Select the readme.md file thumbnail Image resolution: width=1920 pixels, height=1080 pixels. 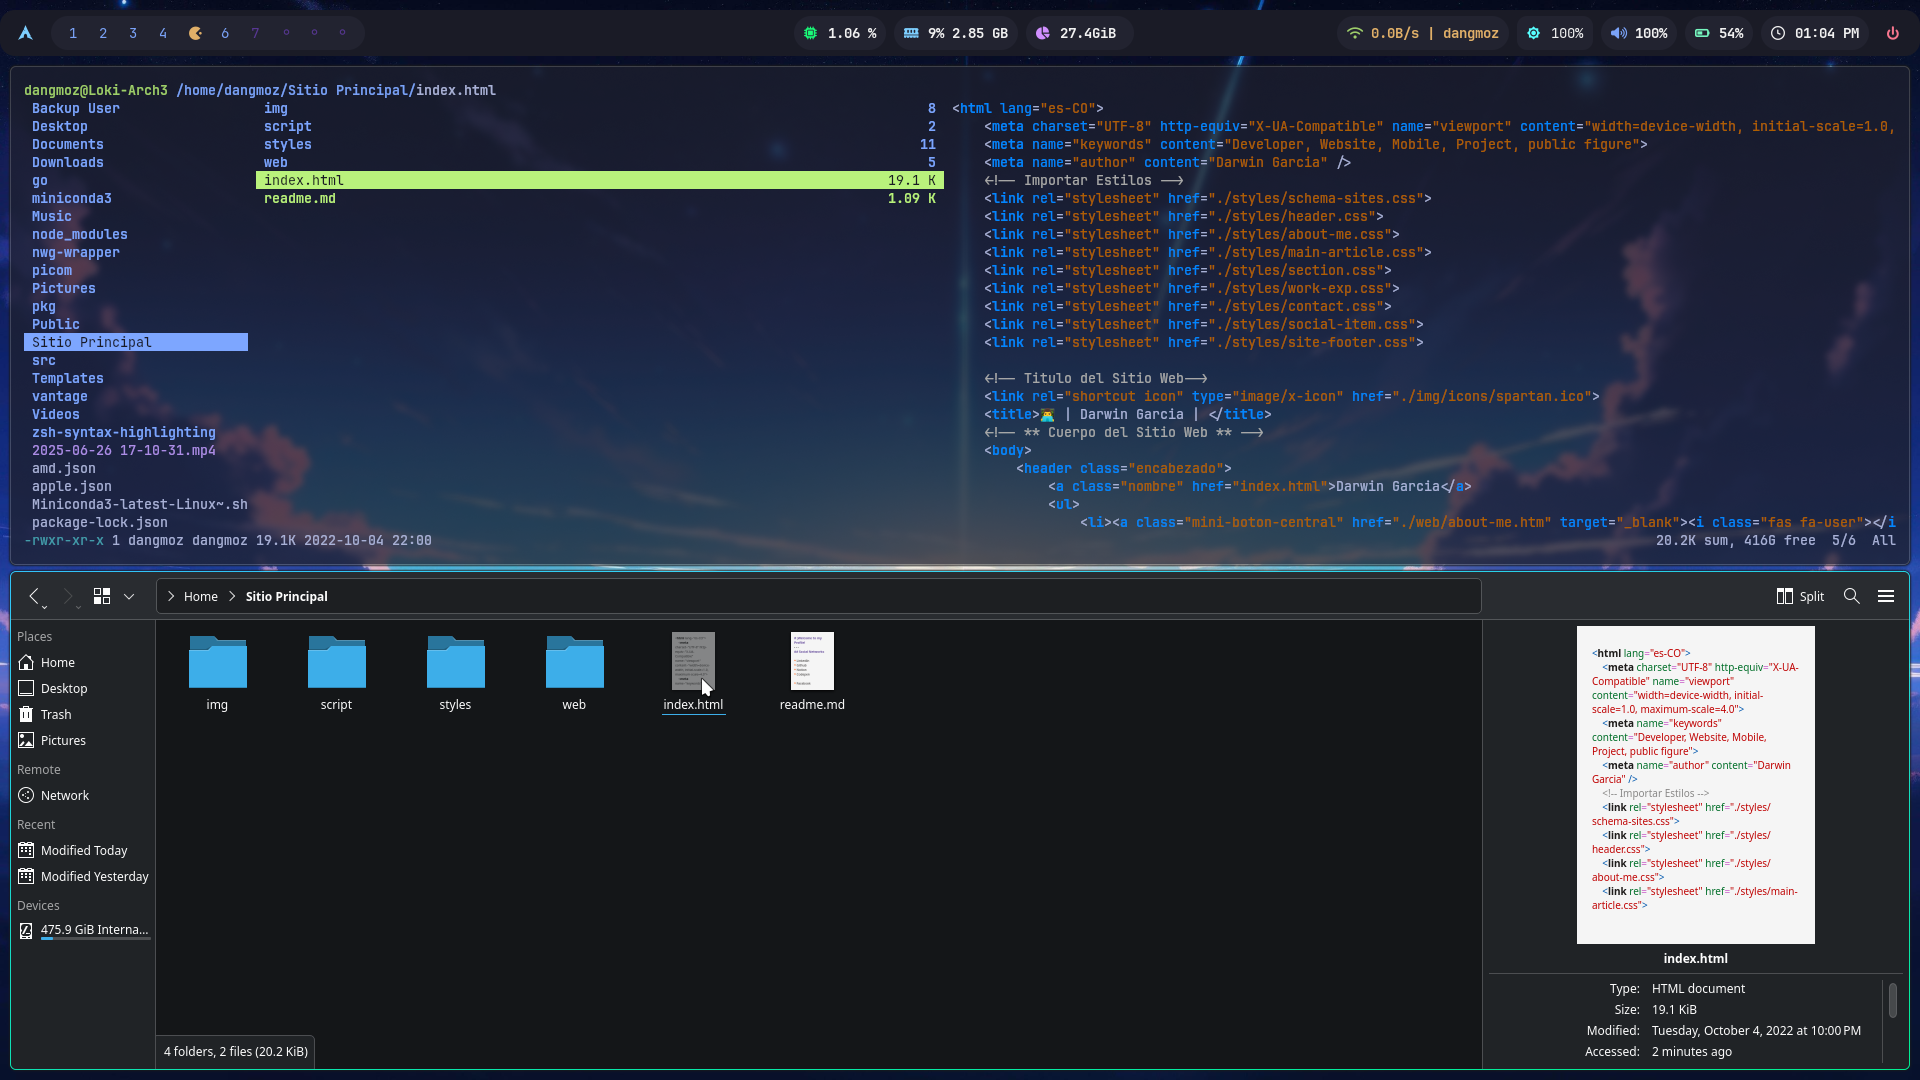click(x=812, y=661)
